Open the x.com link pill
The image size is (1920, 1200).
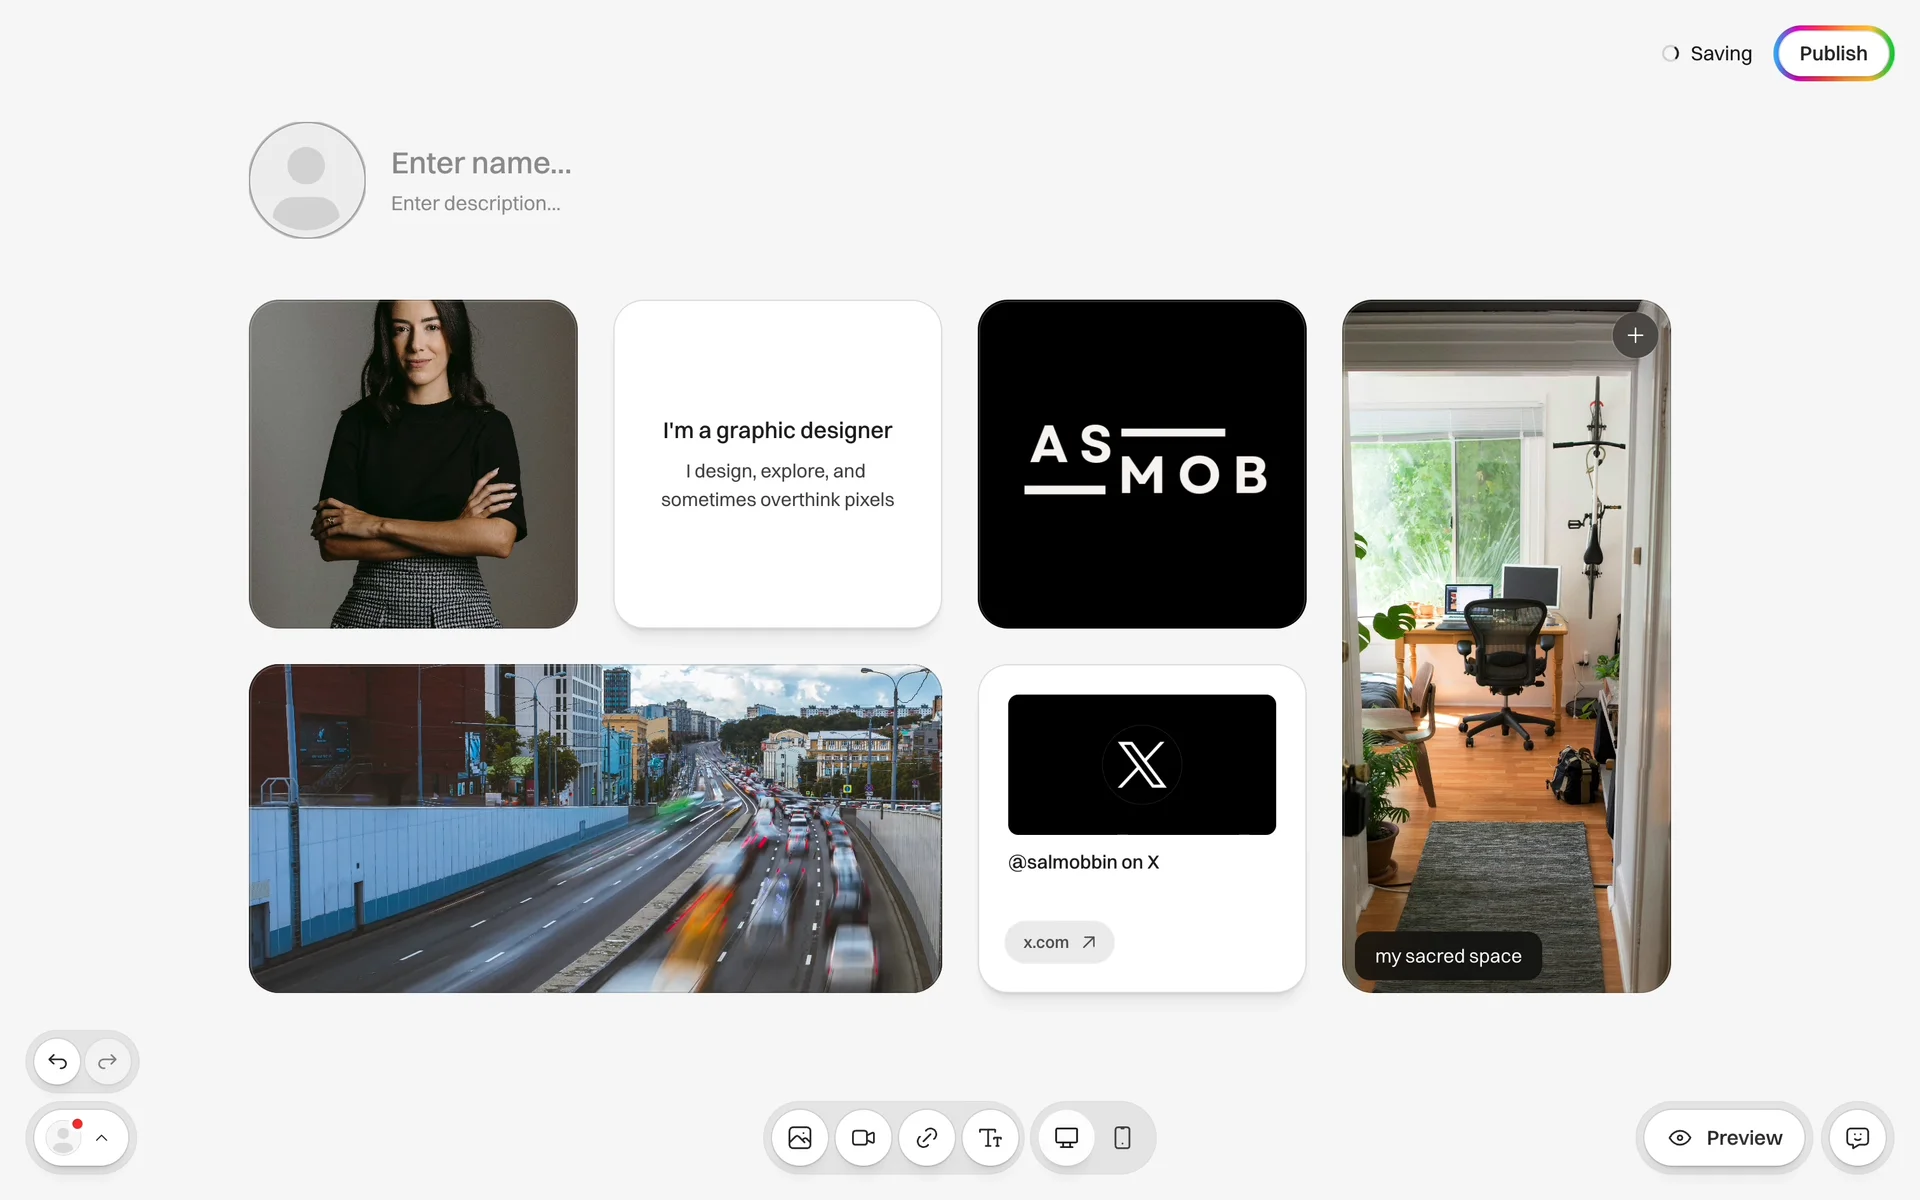1059,942
